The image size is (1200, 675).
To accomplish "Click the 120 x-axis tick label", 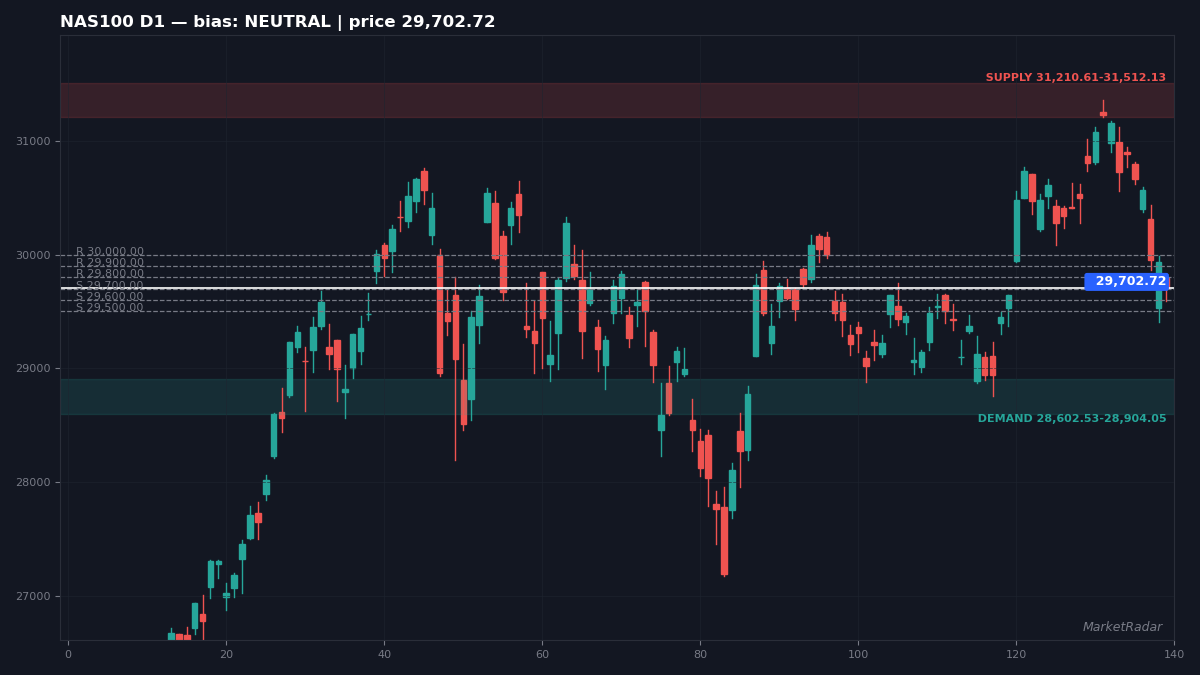I will [x=1016, y=655].
